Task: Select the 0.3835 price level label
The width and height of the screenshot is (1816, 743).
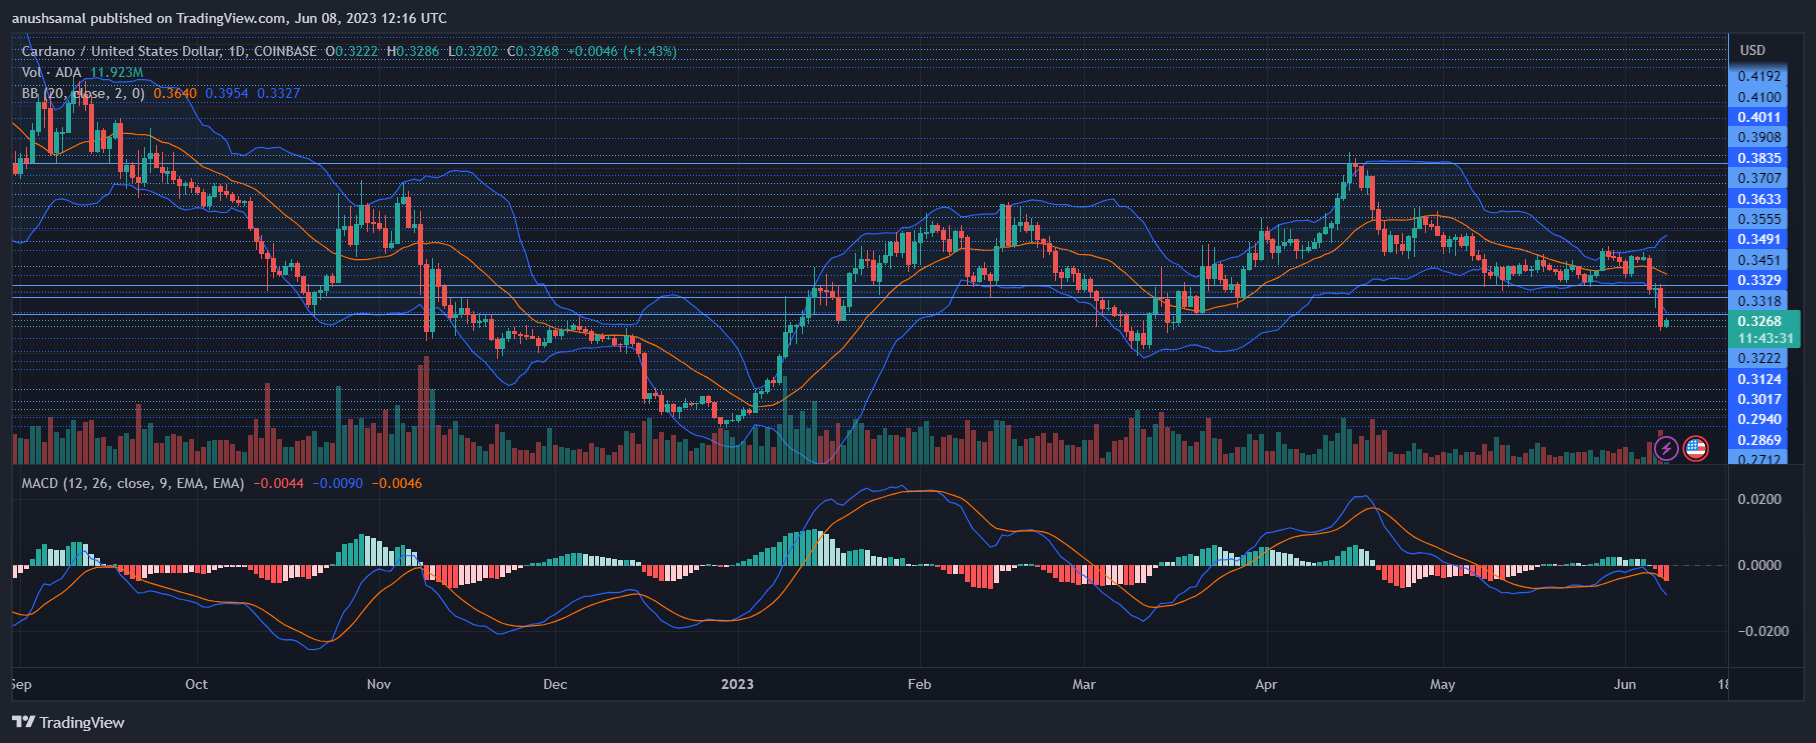Action: click(1759, 158)
